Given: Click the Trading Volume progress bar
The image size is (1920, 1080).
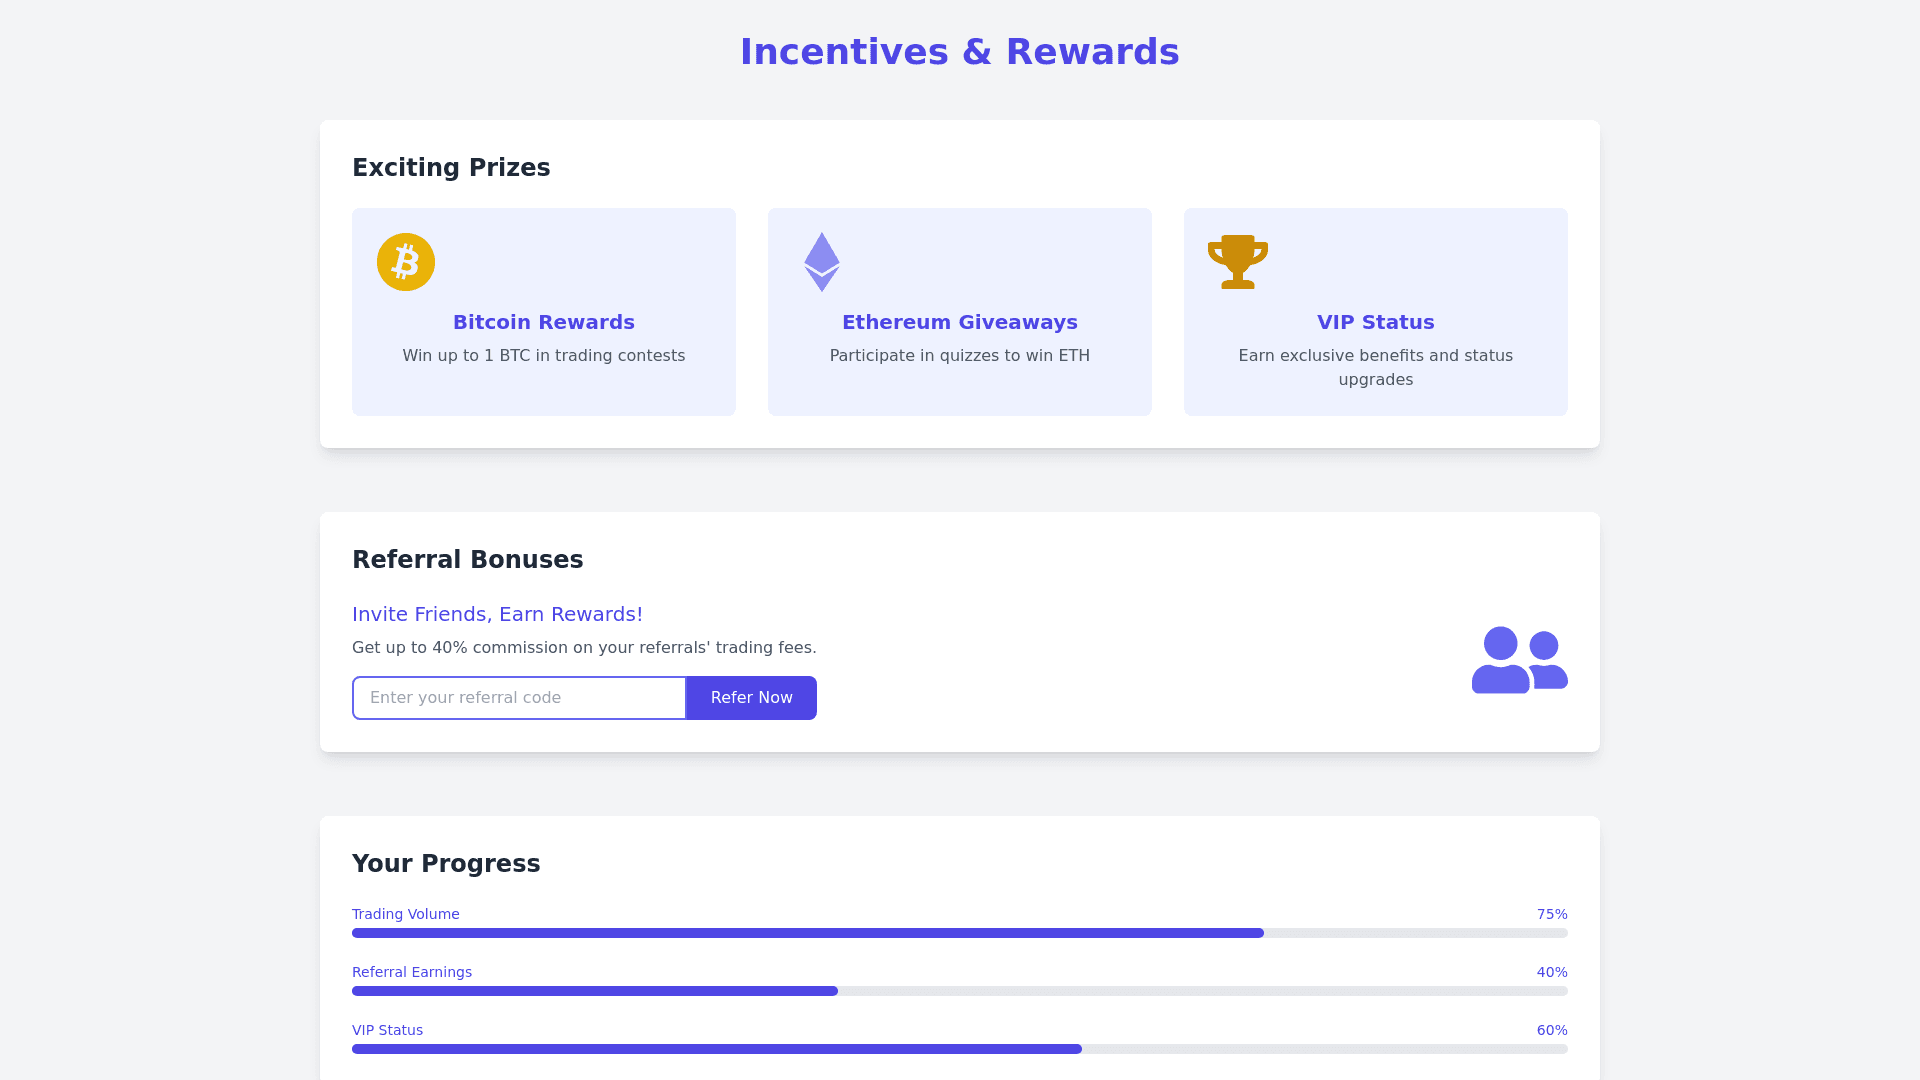Looking at the screenshot, I should pyautogui.click(x=960, y=933).
